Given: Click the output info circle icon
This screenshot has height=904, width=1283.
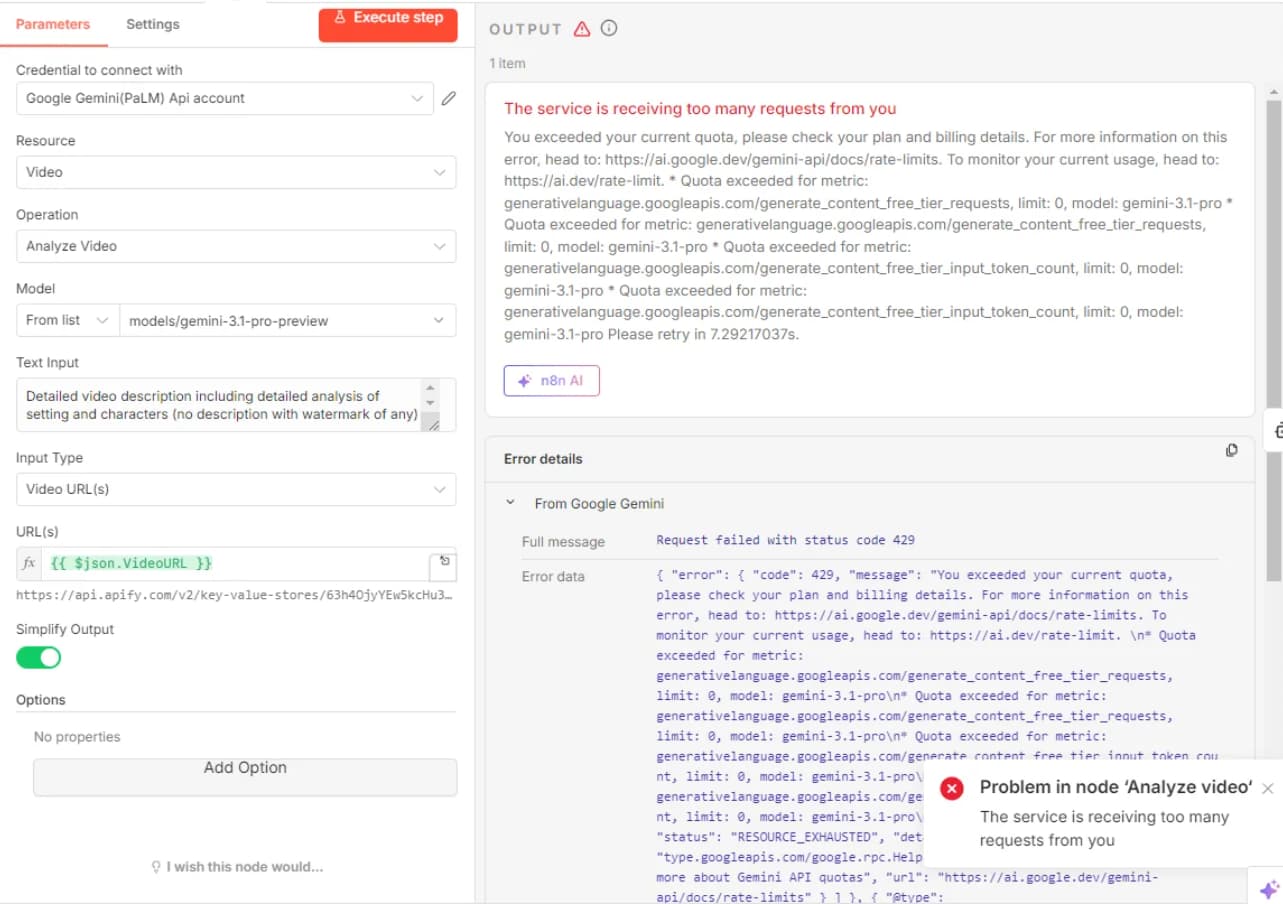Looking at the screenshot, I should point(608,28).
